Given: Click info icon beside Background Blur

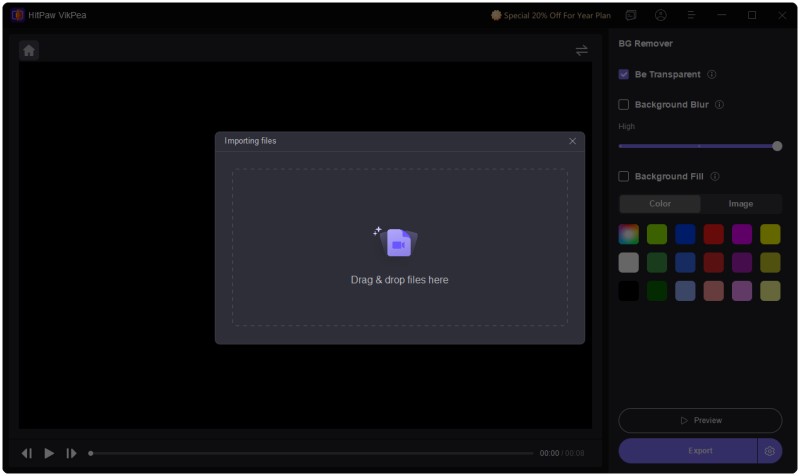Looking at the screenshot, I should click(719, 105).
